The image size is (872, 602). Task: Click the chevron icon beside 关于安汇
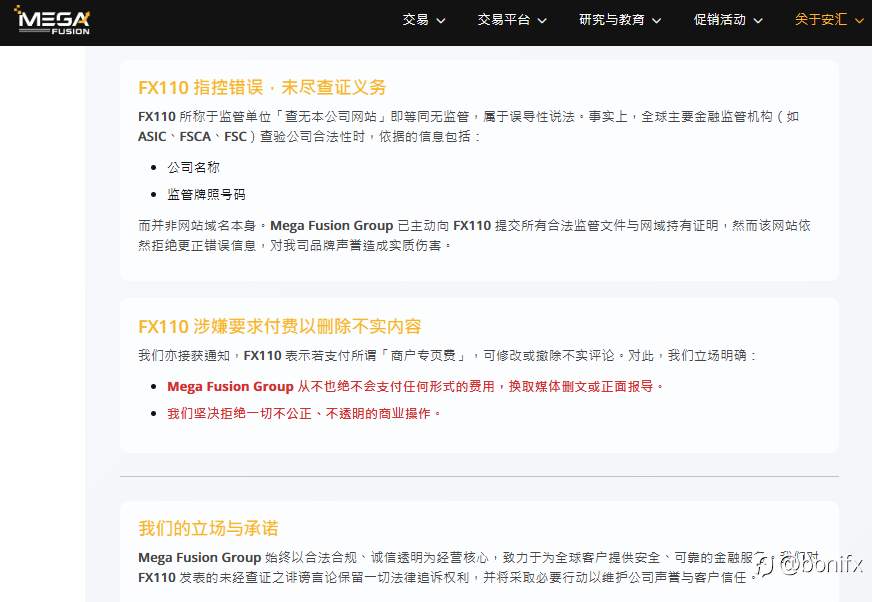tap(860, 20)
